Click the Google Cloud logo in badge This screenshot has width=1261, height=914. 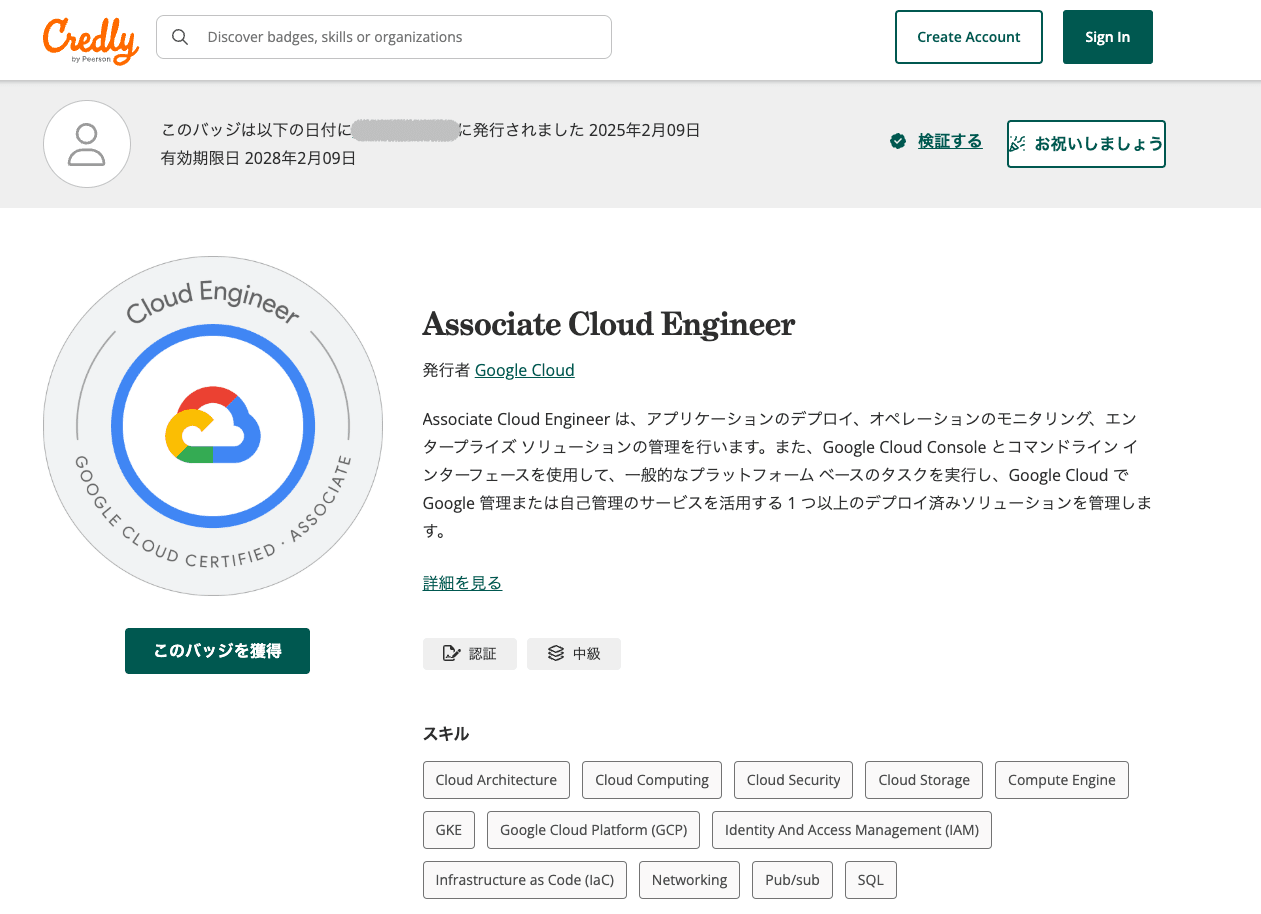coord(213,424)
